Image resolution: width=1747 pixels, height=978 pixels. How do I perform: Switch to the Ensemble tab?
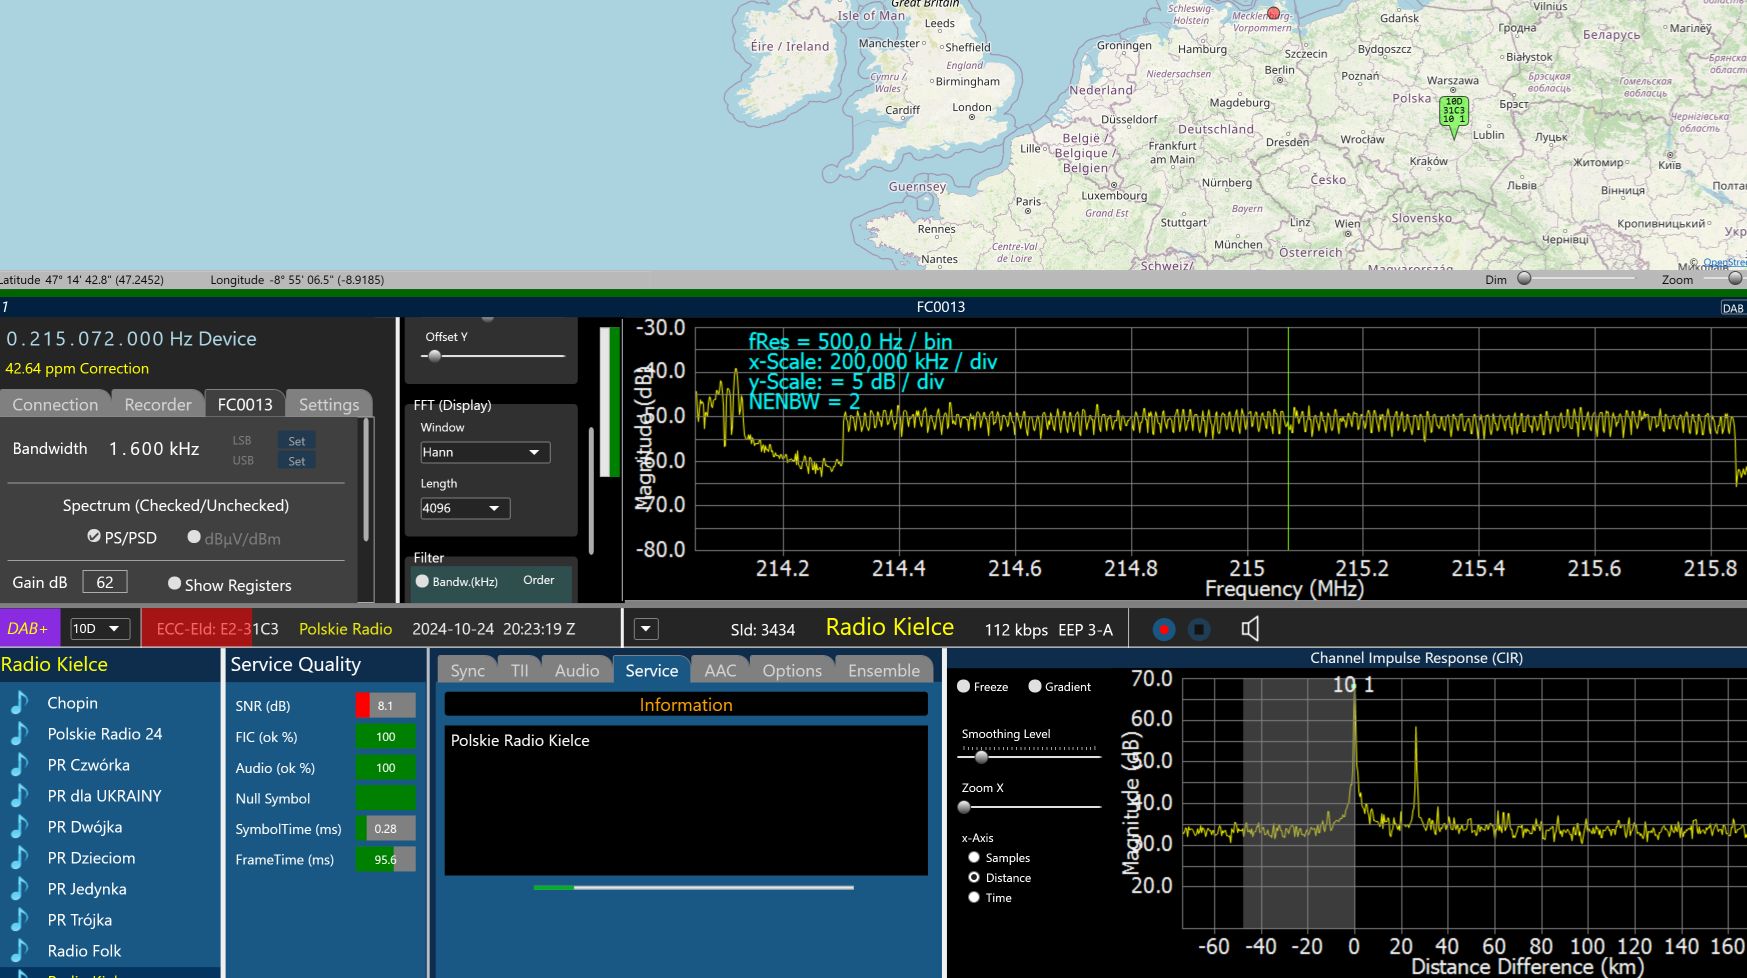883,671
